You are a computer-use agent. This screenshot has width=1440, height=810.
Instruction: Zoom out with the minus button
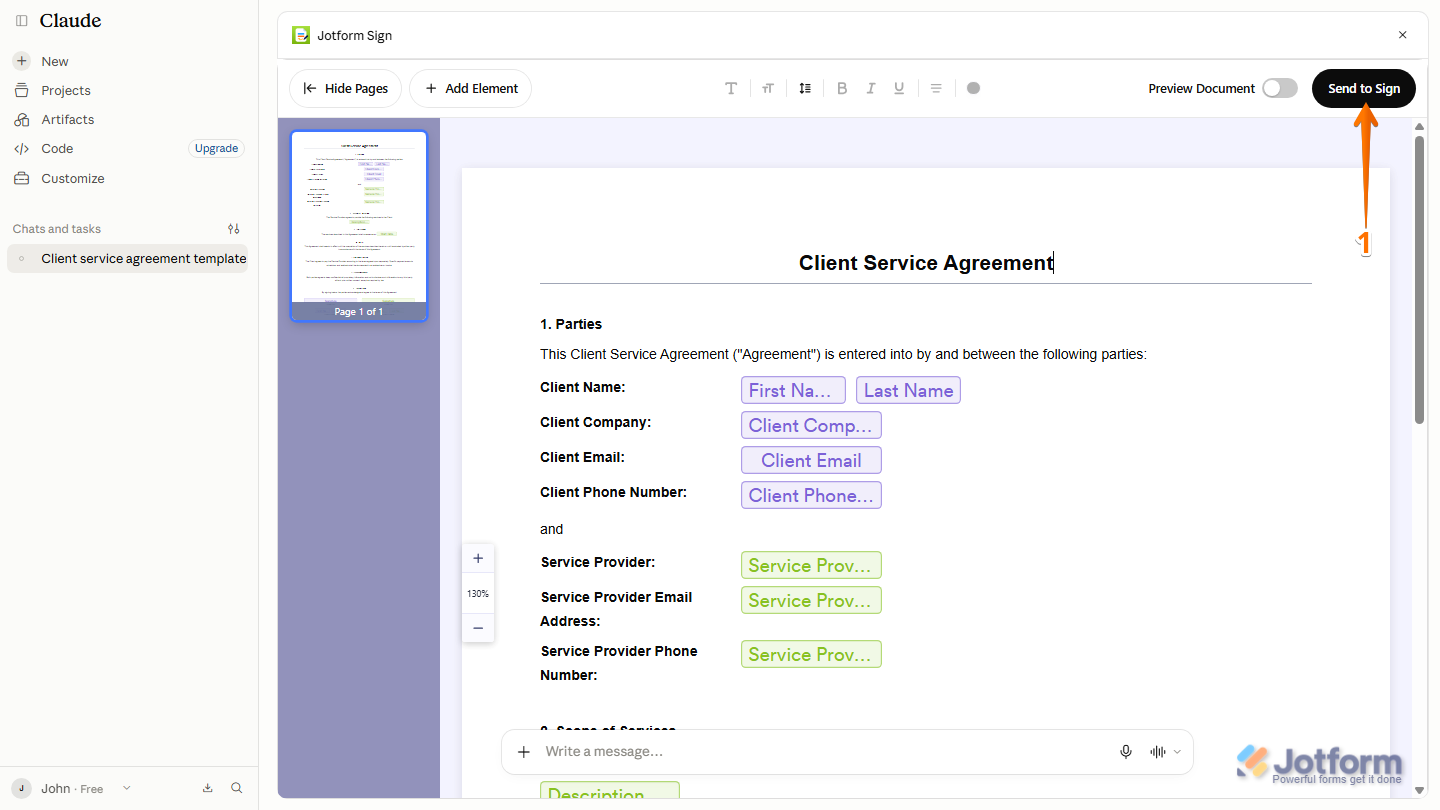click(x=478, y=628)
